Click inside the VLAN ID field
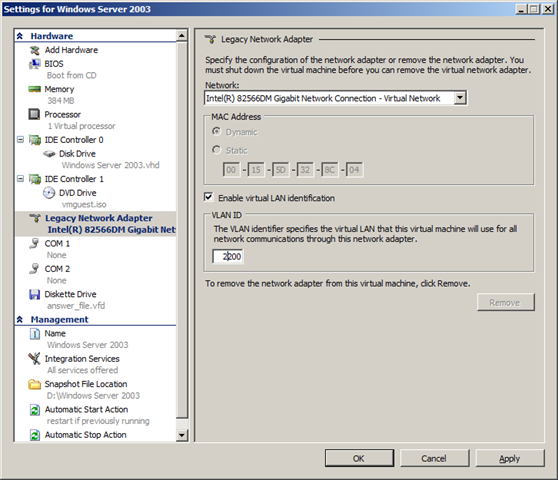The image size is (558, 480). [228, 256]
